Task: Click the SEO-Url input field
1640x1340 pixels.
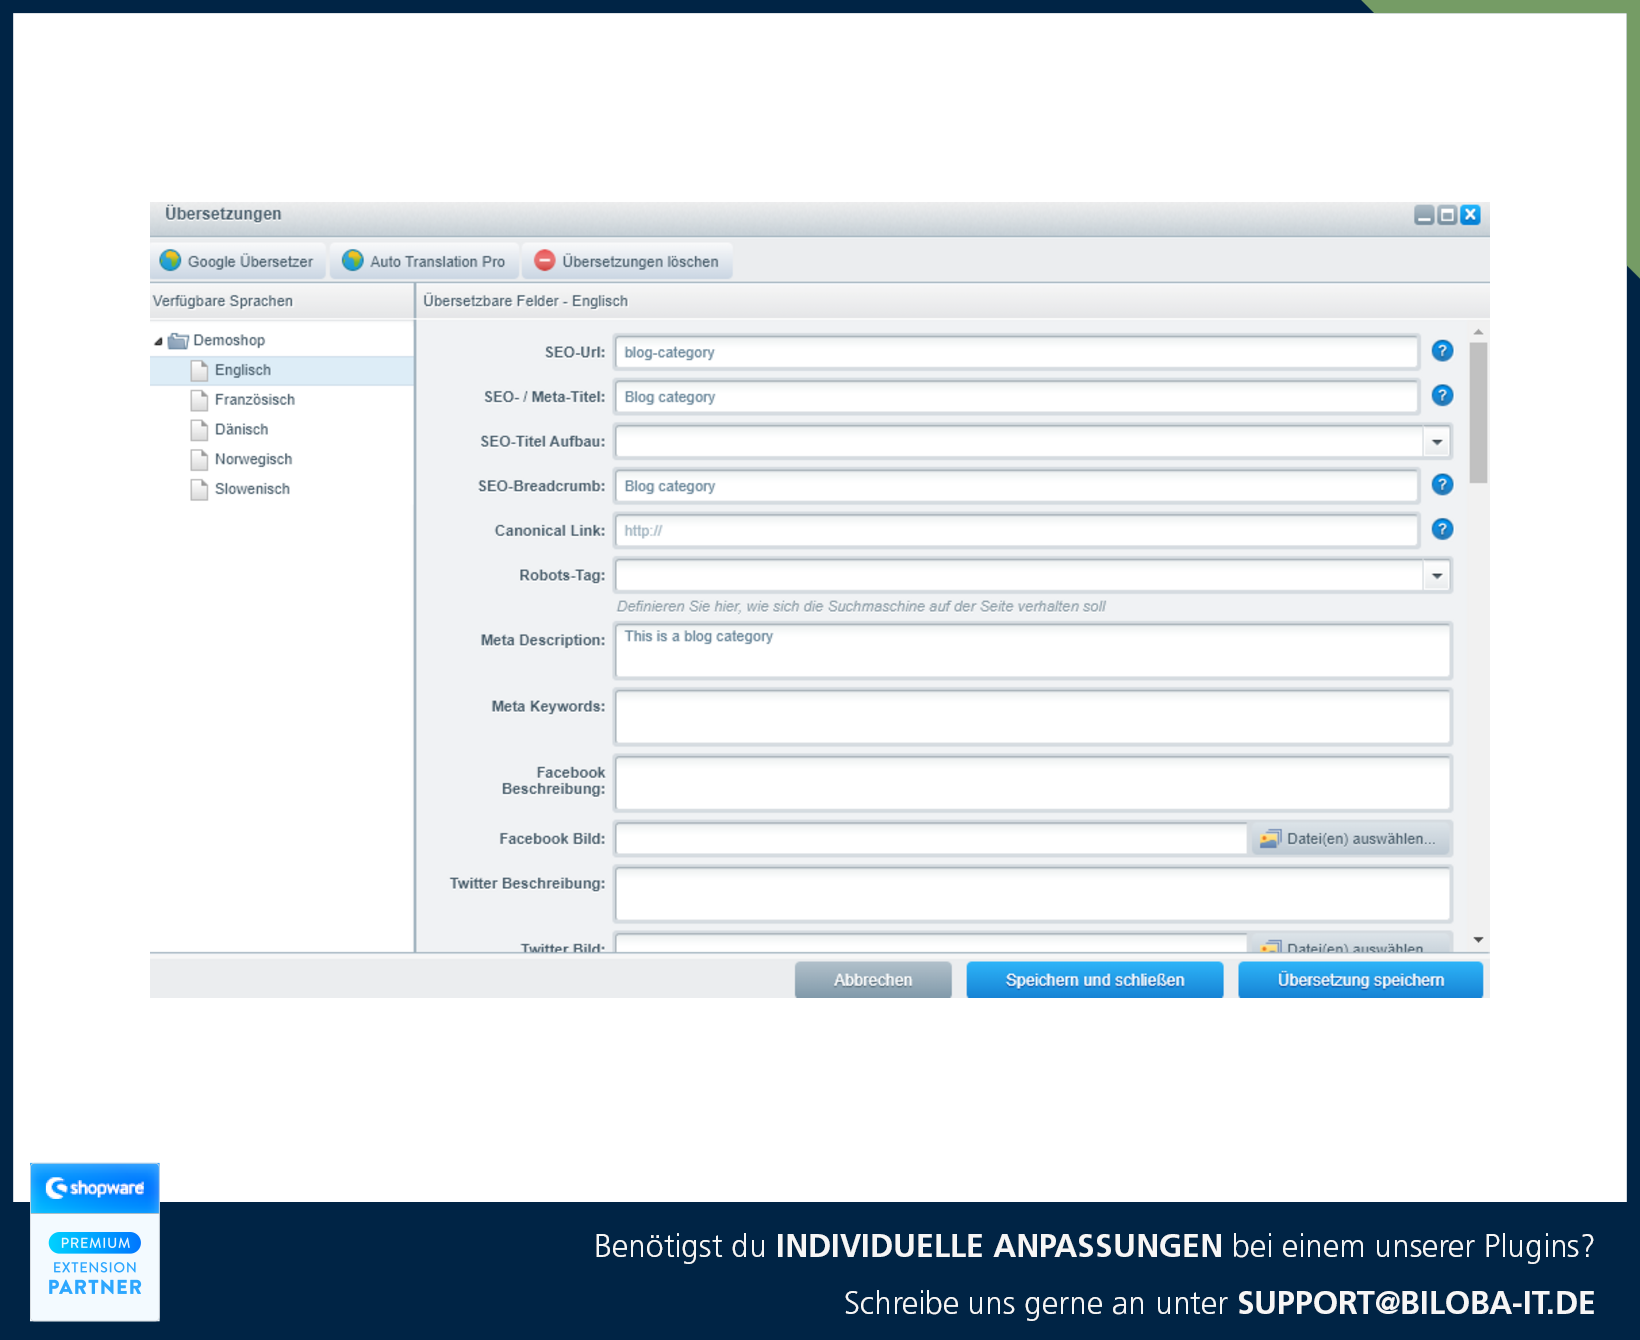Action: pos(1017,352)
